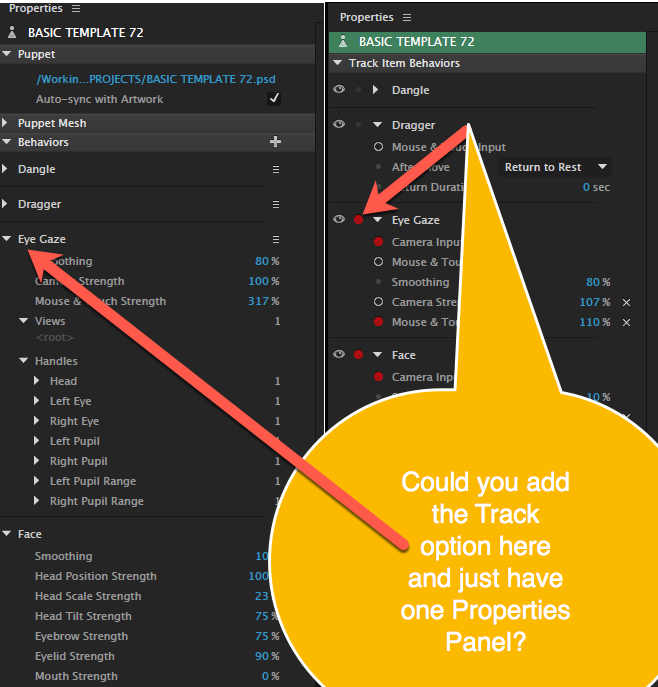
Task: Remove Camera Strength 107% override X
Action: (626, 302)
